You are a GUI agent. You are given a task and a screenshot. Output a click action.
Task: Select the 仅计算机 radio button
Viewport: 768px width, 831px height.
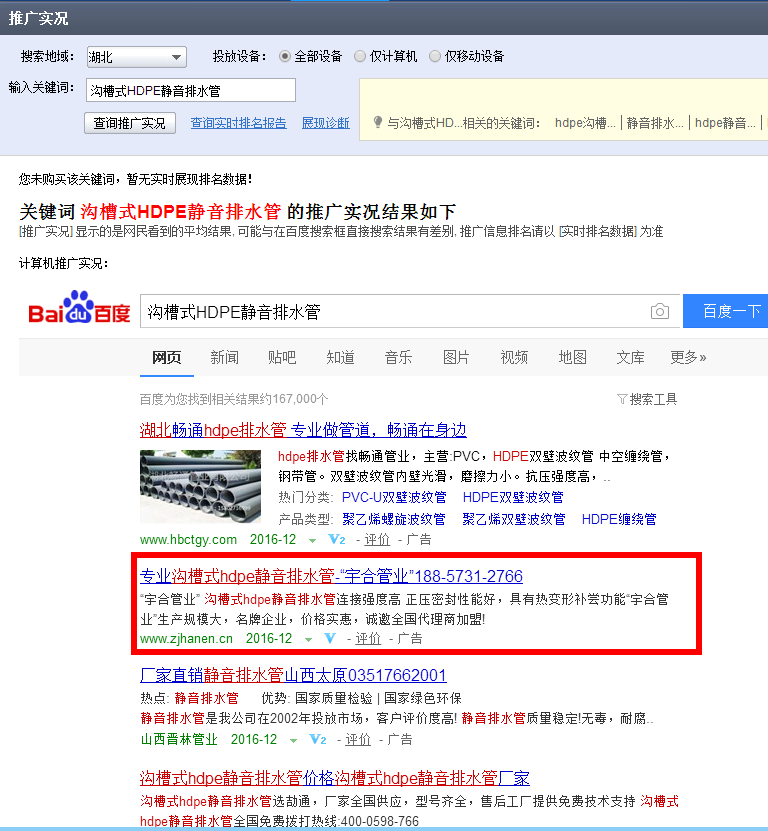click(x=360, y=56)
